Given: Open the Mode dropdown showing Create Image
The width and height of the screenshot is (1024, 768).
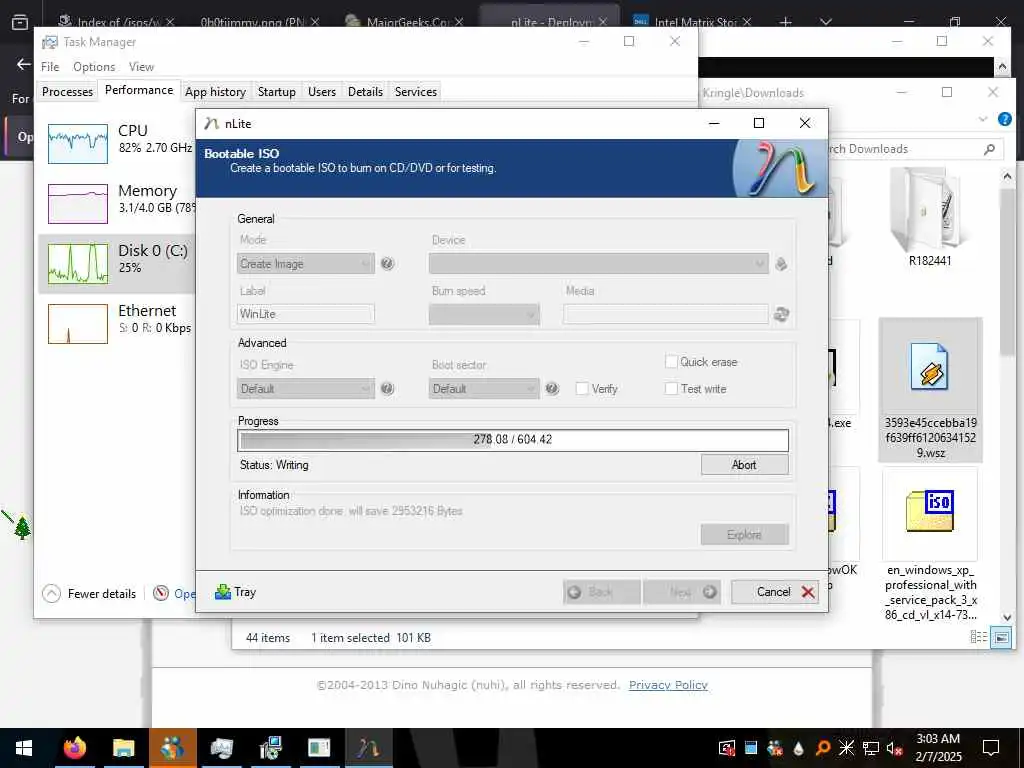Looking at the screenshot, I should (x=306, y=264).
